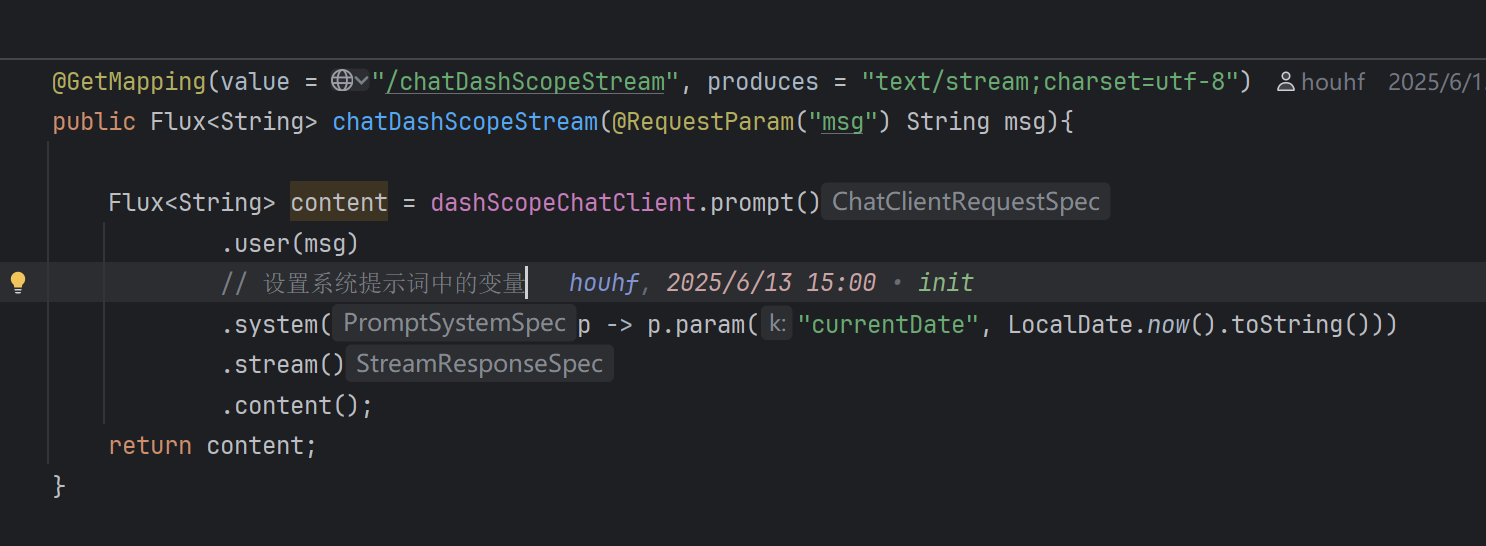The height and width of the screenshot is (546, 1486).
Task: Place the cursor on the "return content;" line
Action: [x=212, y=446]
